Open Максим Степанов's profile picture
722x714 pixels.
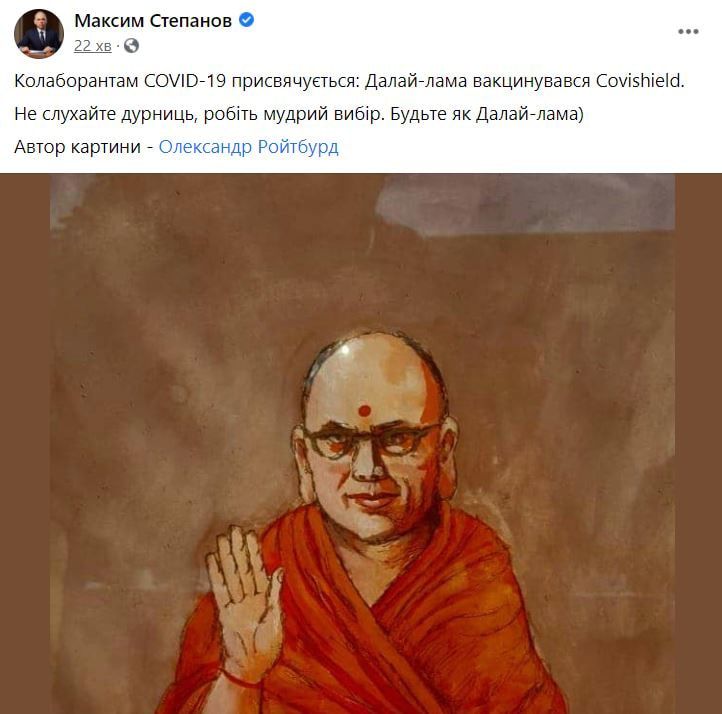(x=39, y=33)
